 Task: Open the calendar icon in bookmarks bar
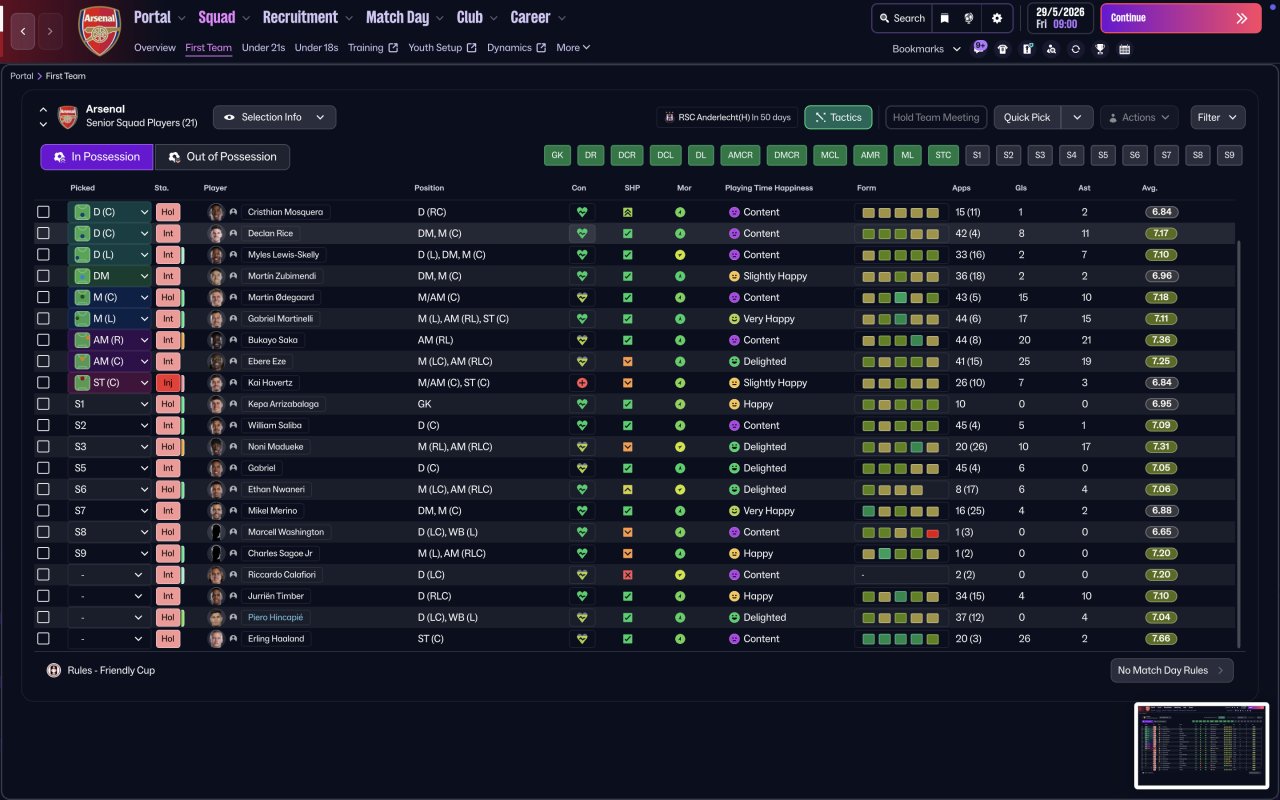pos(1124,49)
